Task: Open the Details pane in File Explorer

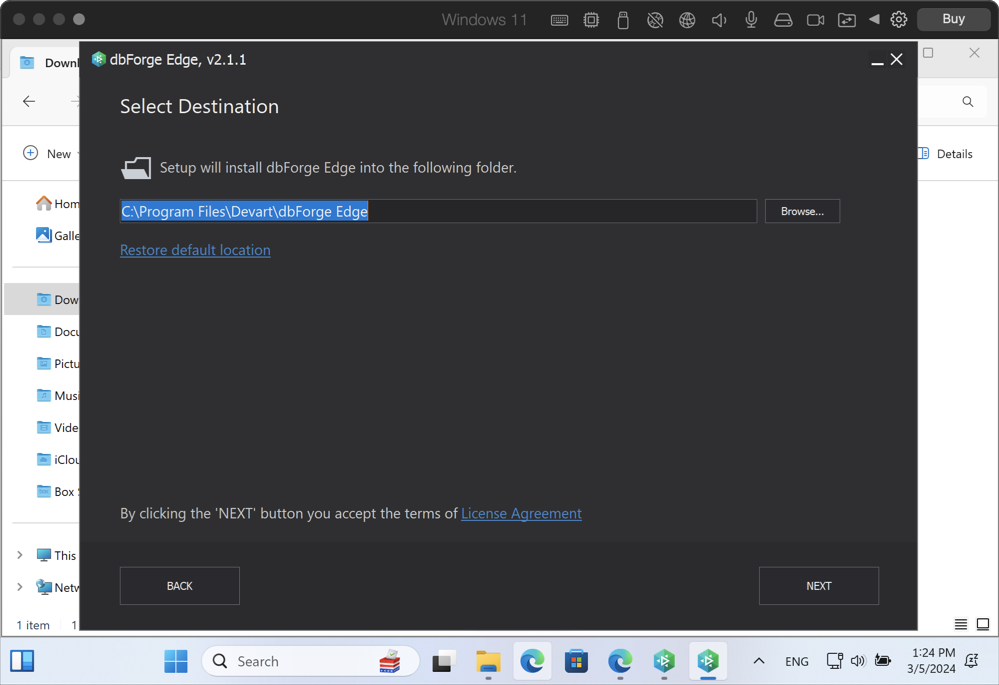Action: 945,154
